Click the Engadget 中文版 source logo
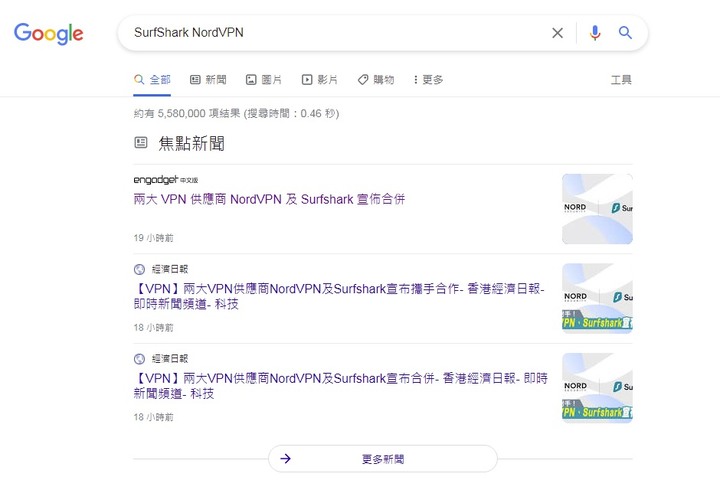 point(166,180)
